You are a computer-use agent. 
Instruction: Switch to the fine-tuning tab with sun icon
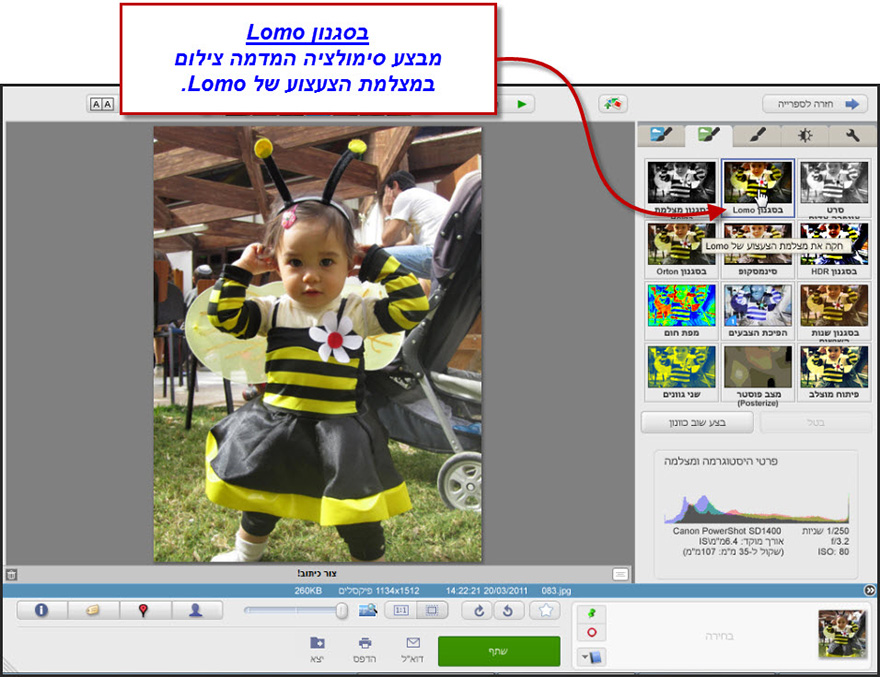804,135
